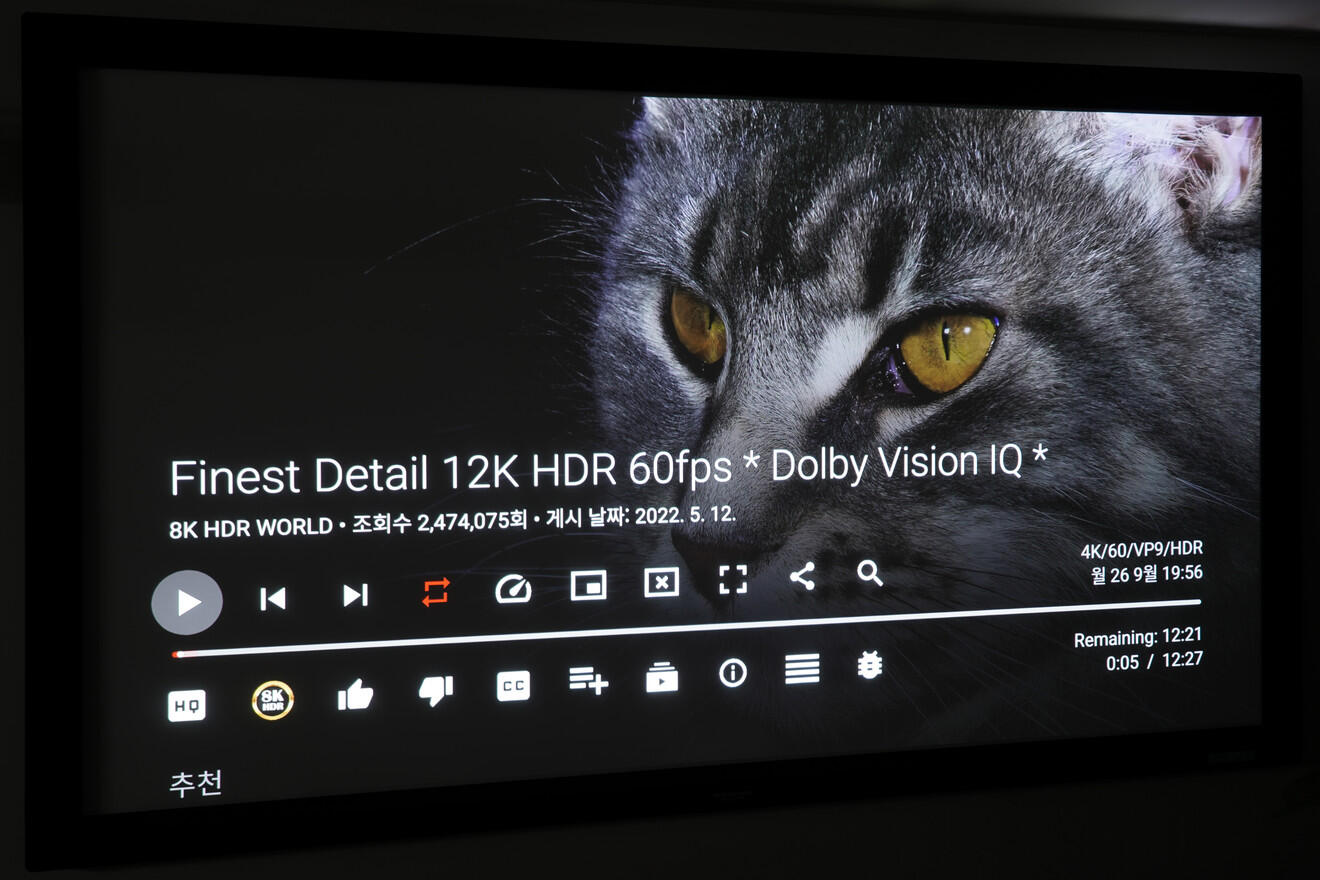Start playback with the play button
1320x880 pixels.
187,602
